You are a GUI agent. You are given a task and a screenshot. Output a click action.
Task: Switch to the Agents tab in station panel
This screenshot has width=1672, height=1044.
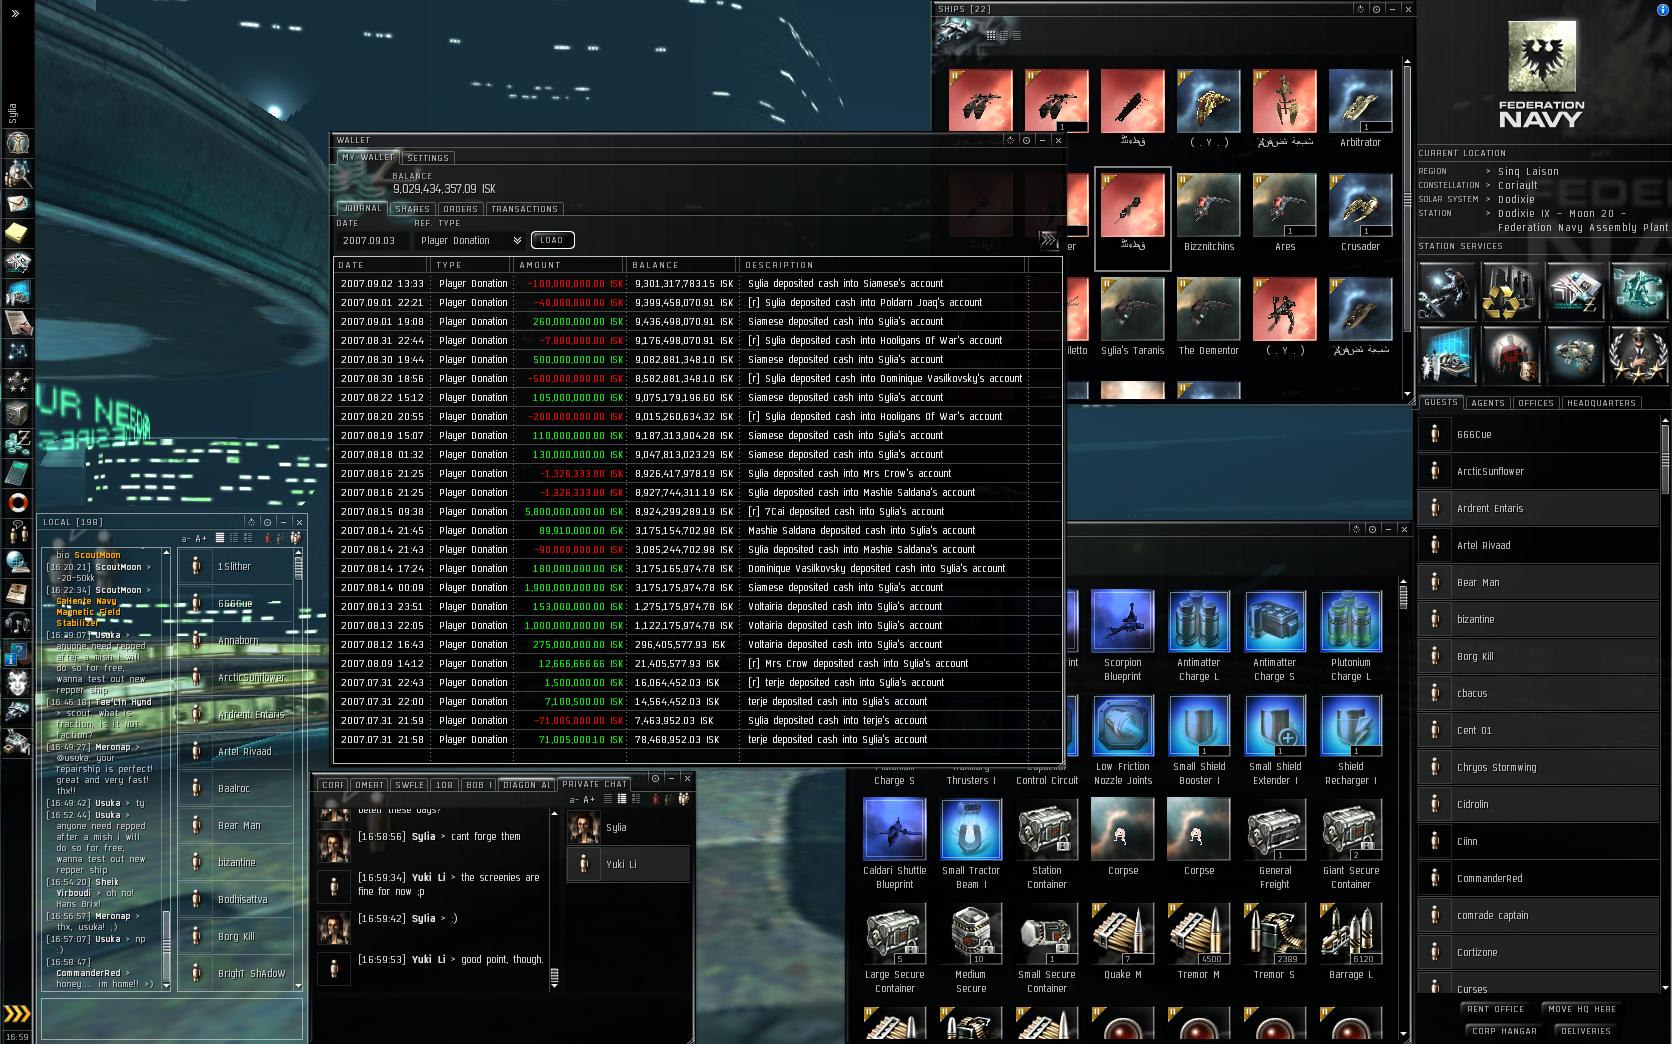pyautogui.click(x=1487, y=403)
